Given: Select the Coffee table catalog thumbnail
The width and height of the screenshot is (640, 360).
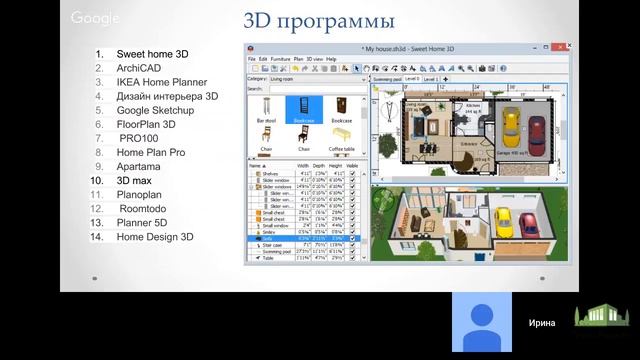Looking at the screenshot, I should point(342,139).
